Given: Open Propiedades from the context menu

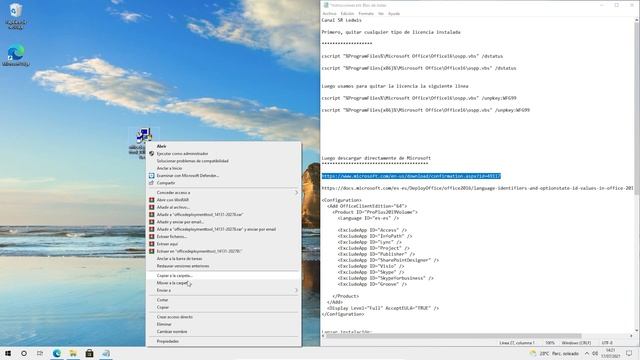Looking at the screenshot, I should click(x=168, y=341).
